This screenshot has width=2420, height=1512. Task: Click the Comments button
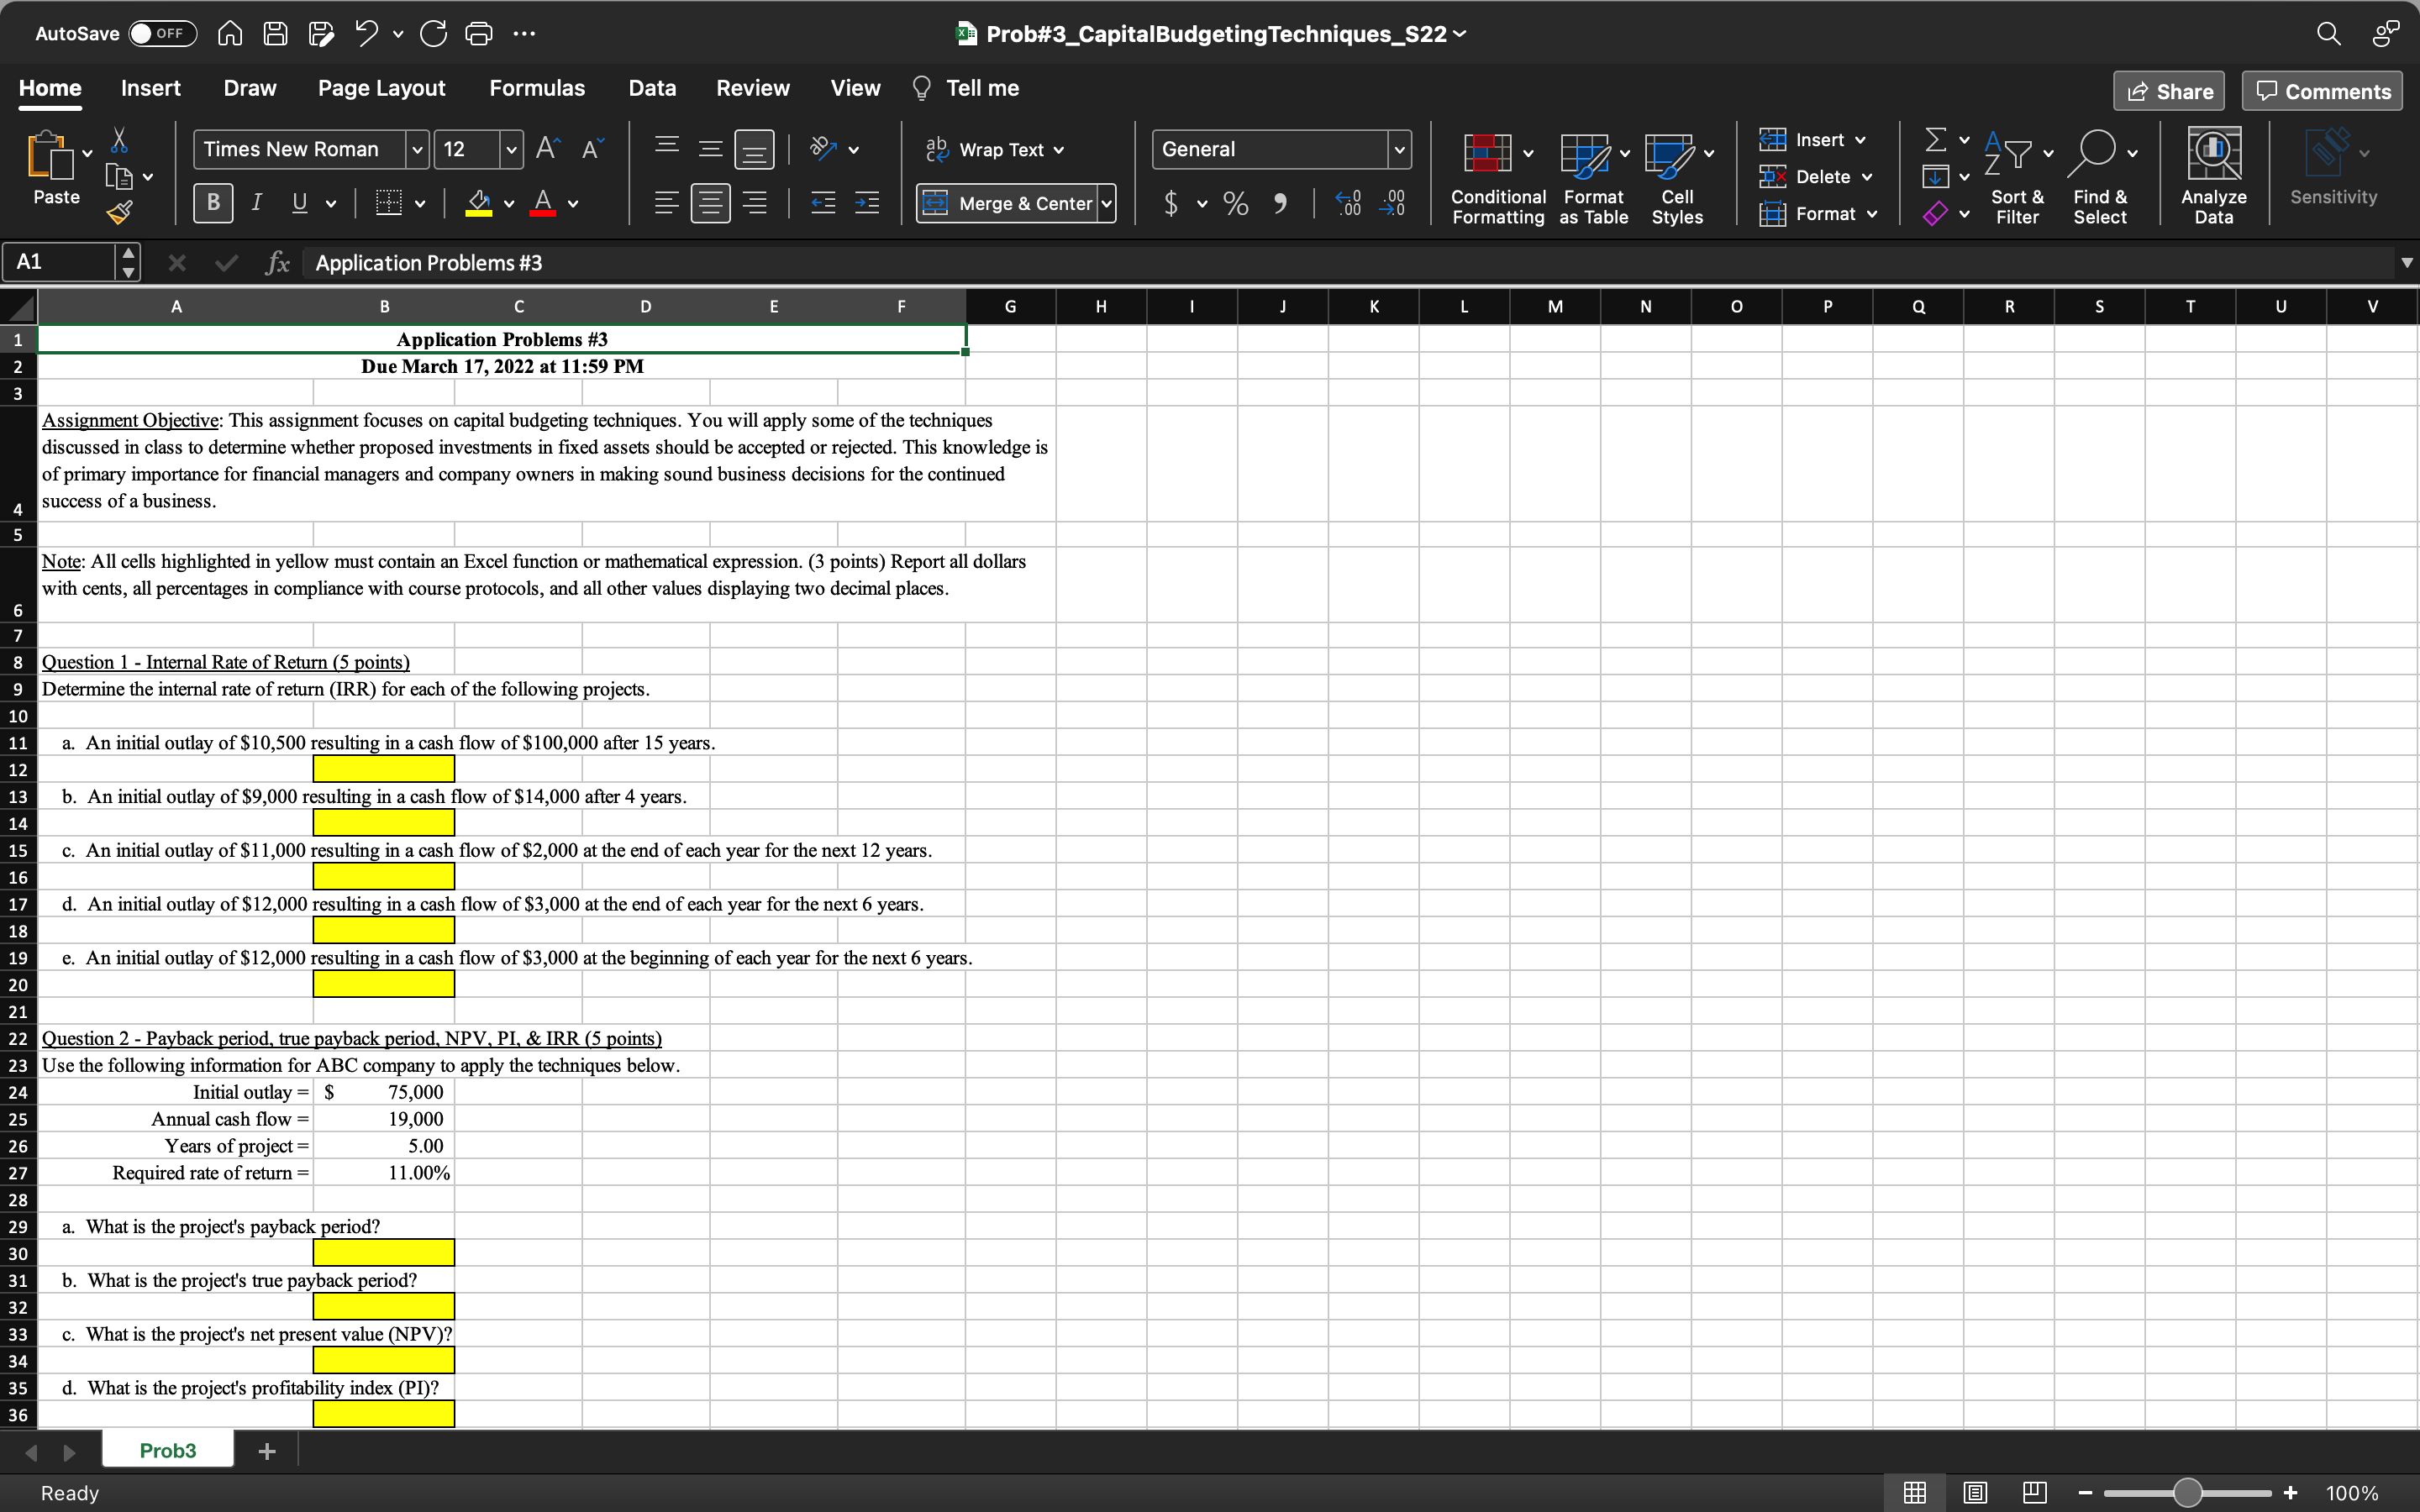point(2322,91)
